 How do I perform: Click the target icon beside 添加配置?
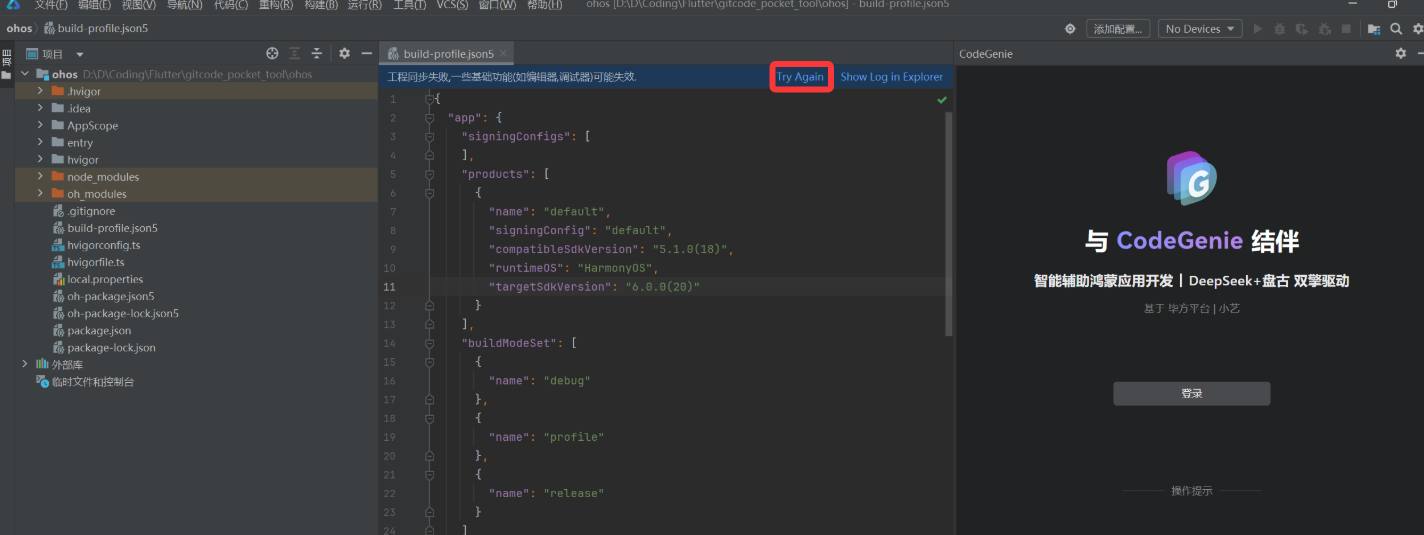(x=1070, y=29)
